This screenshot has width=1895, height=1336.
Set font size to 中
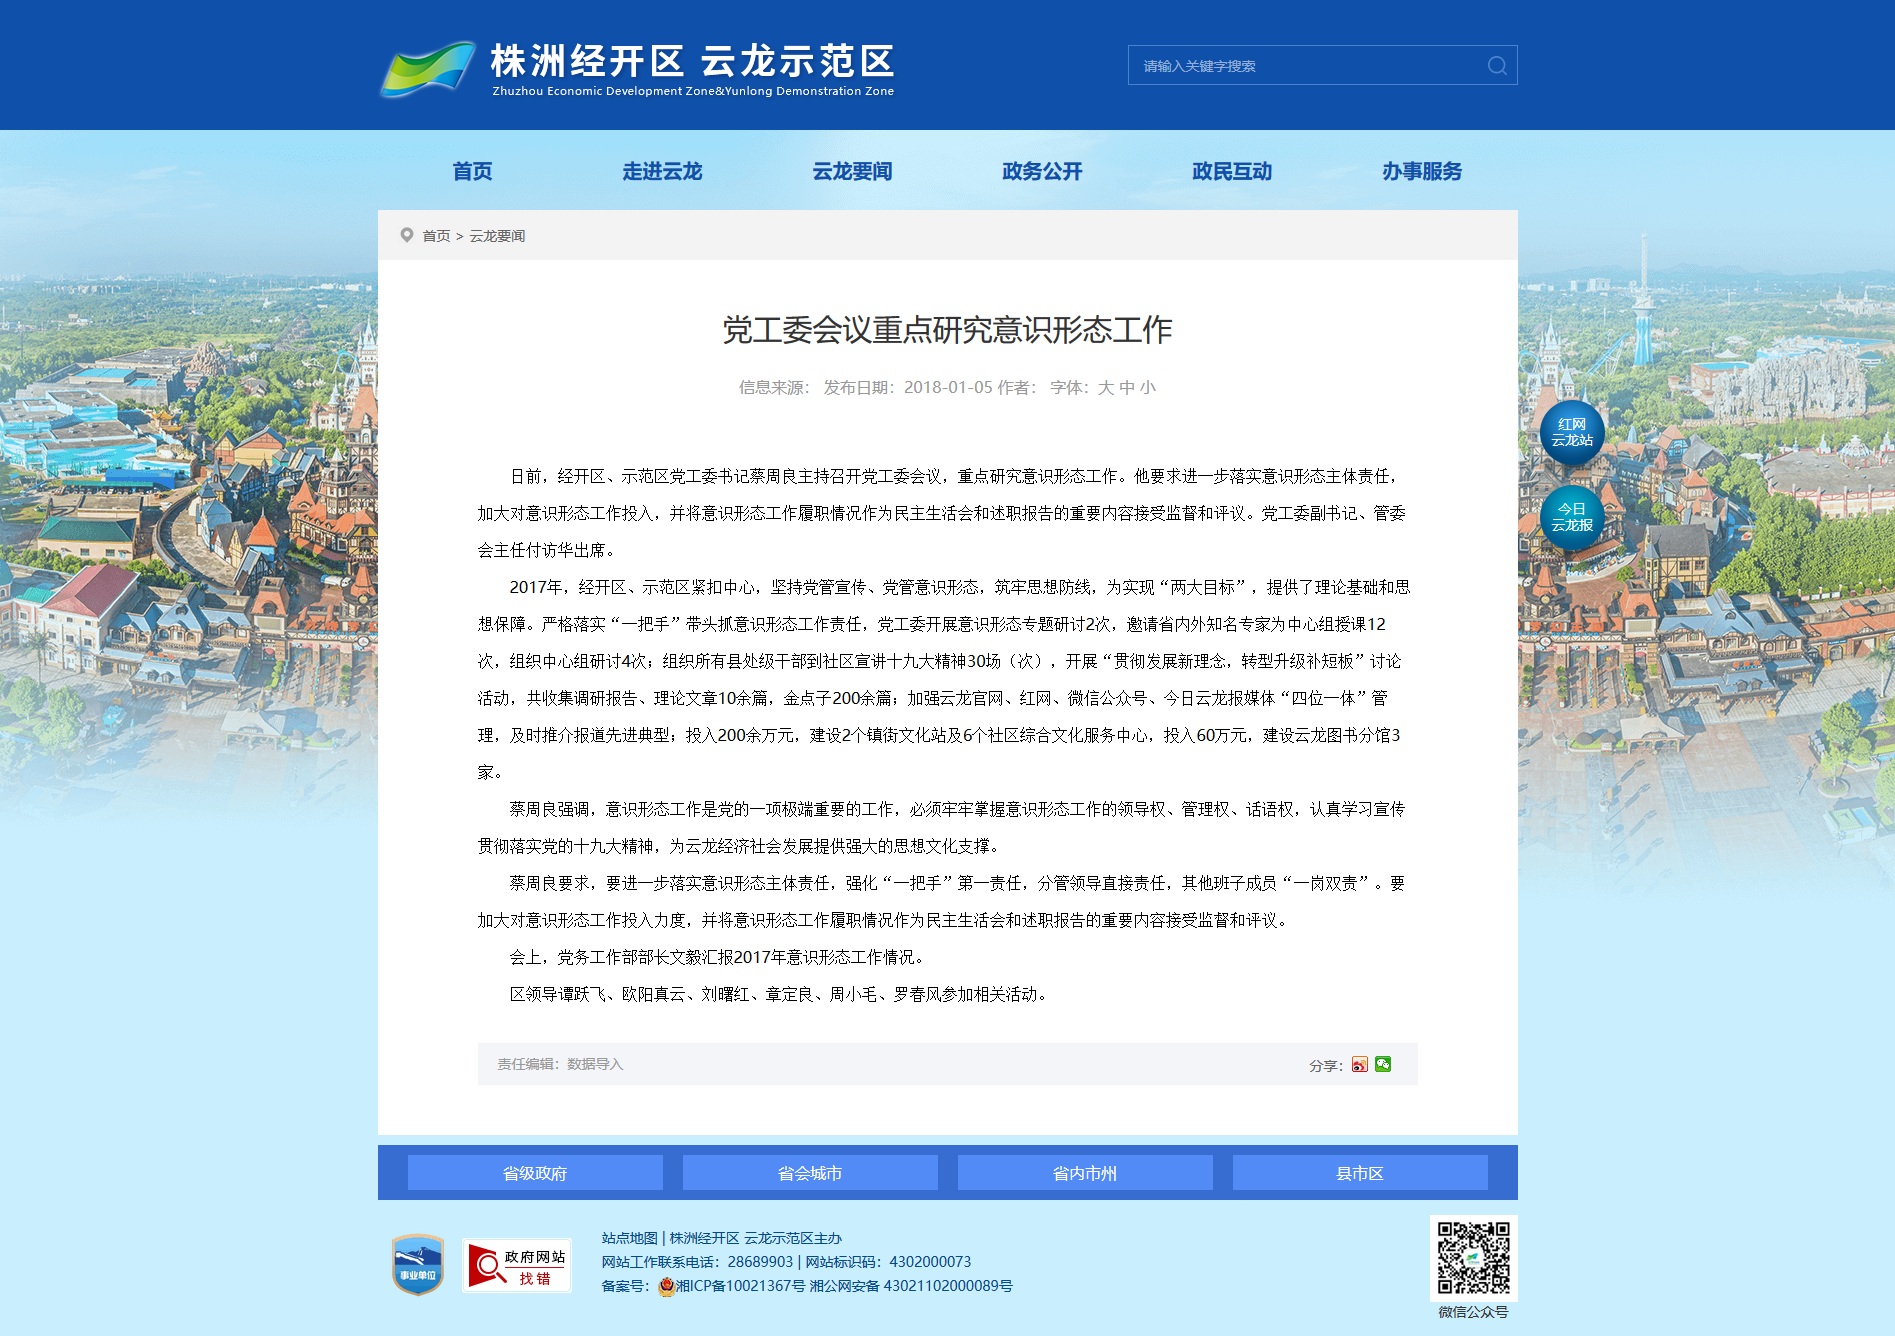tap(1127, 388)
